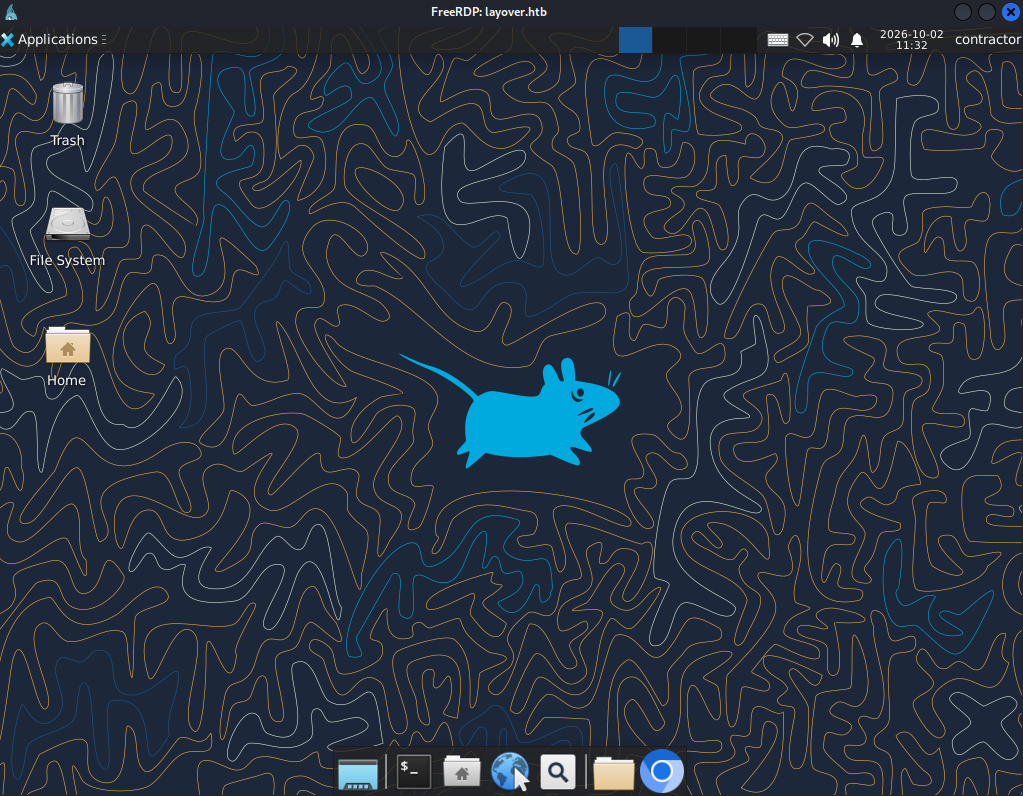Viewport: 1023px width, 796px height.
Task: Switch to the second workspace
Action: click(669, 40)
